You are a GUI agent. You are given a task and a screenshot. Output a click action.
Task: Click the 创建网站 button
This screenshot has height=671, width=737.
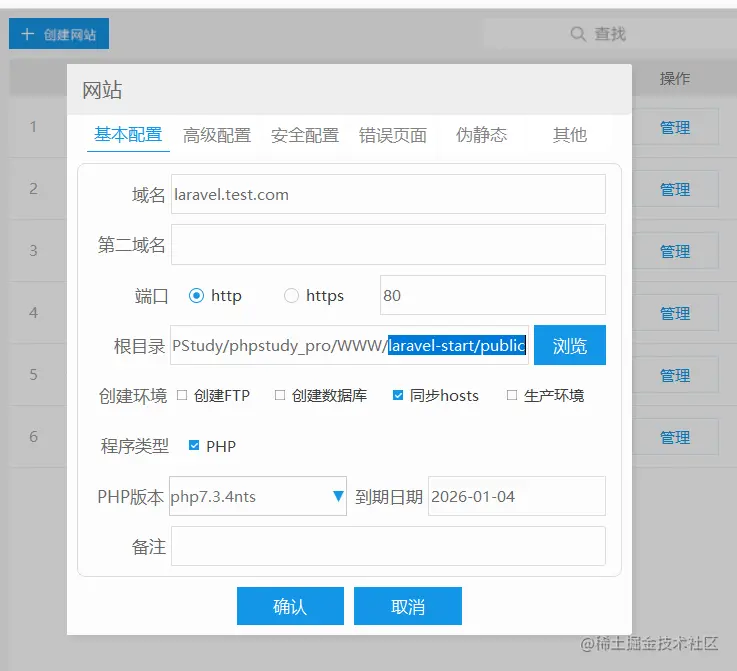point(59,34)
